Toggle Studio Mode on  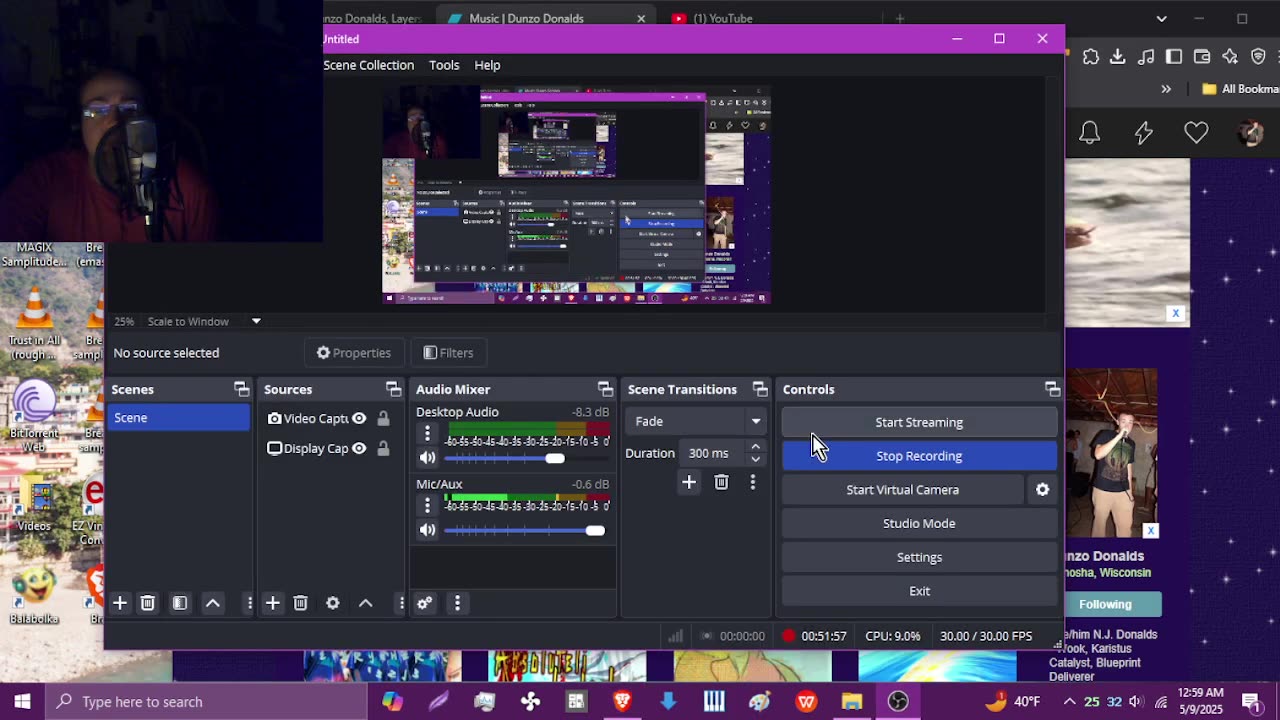[x=919, y=523]
